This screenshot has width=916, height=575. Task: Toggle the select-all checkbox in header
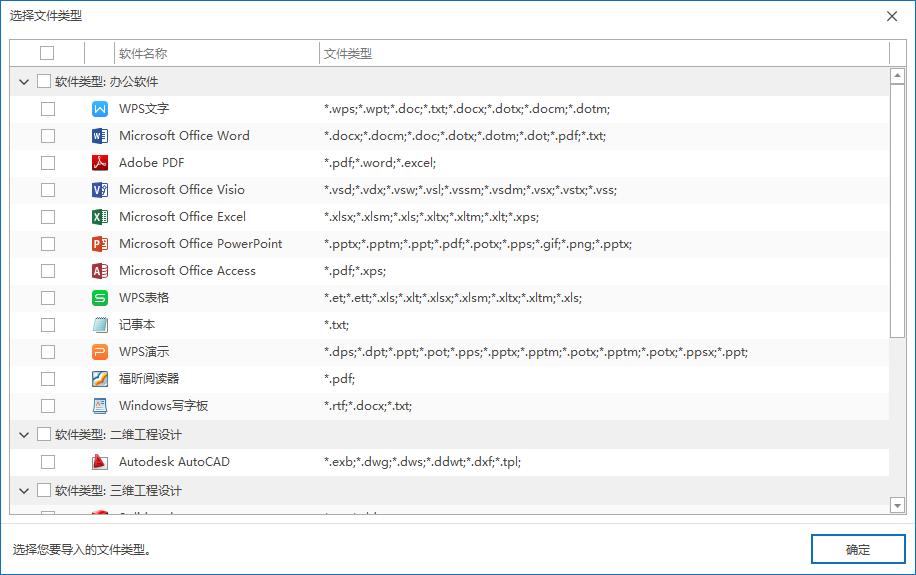47,53
